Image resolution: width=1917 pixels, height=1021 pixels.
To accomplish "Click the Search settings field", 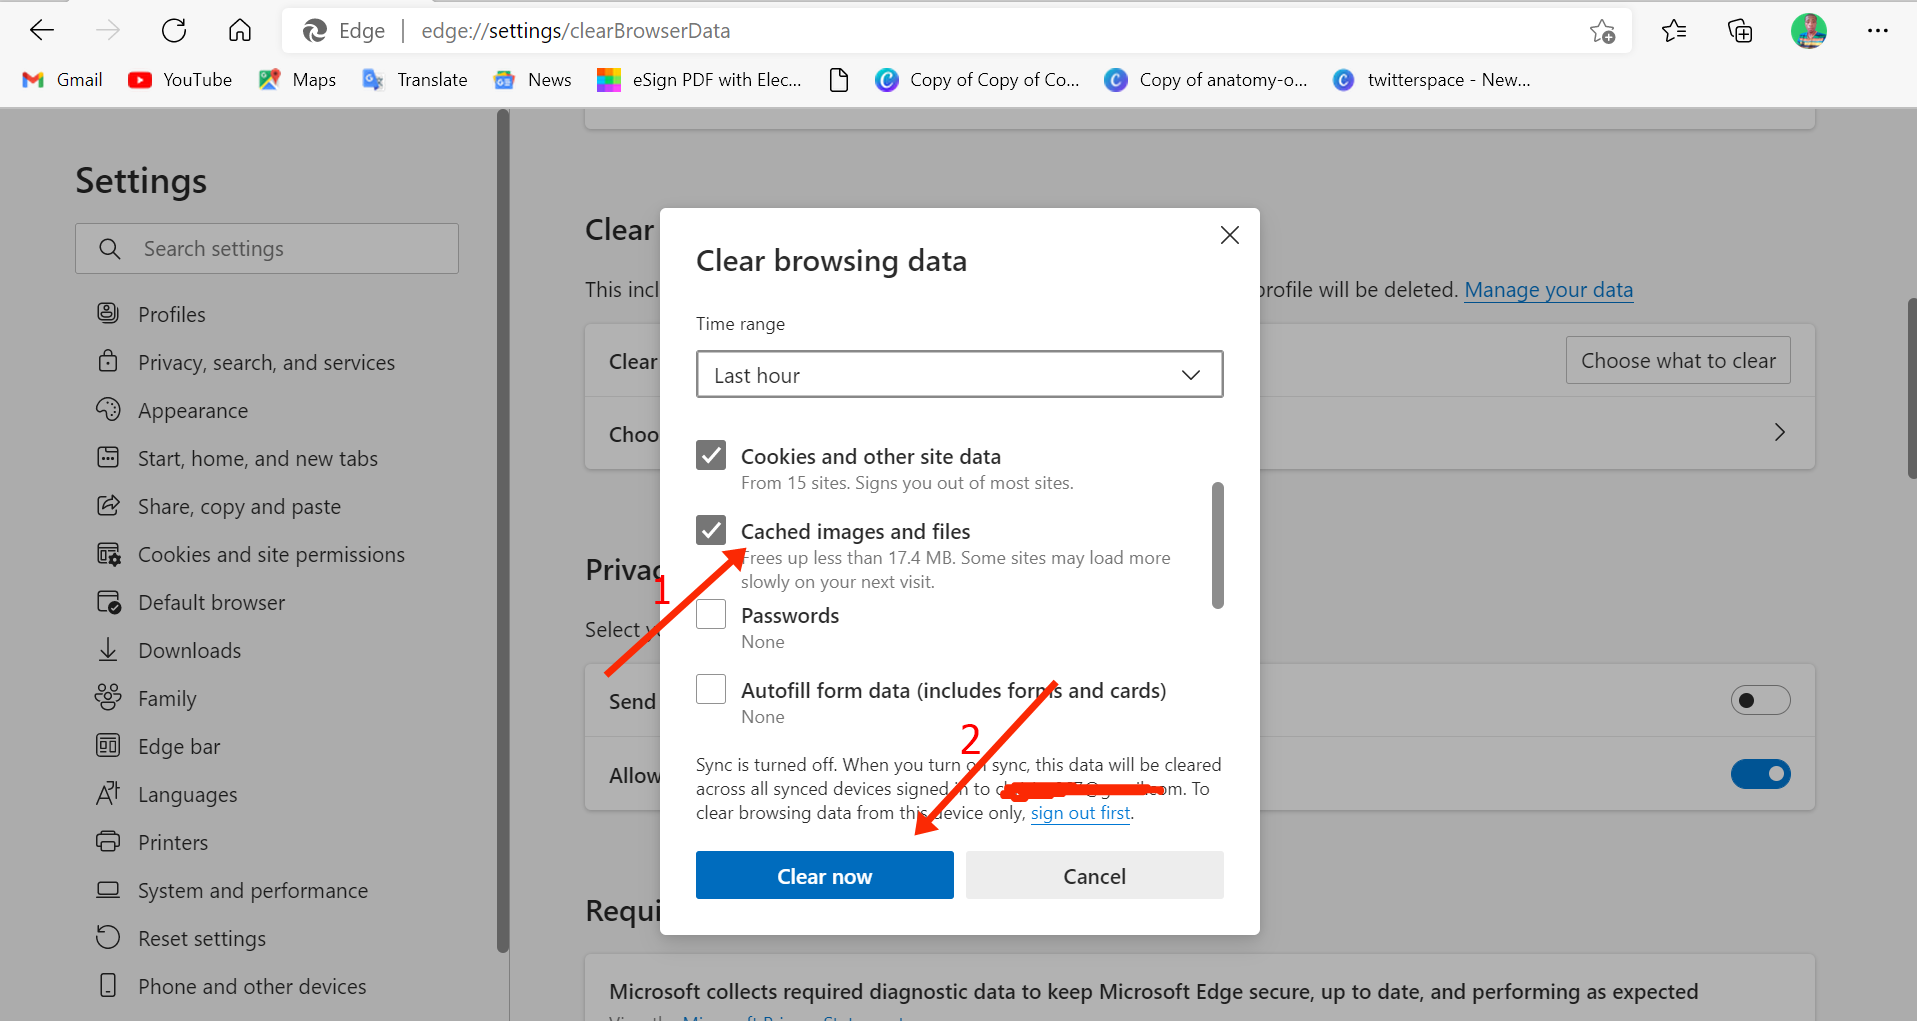I will click(267, 249).
